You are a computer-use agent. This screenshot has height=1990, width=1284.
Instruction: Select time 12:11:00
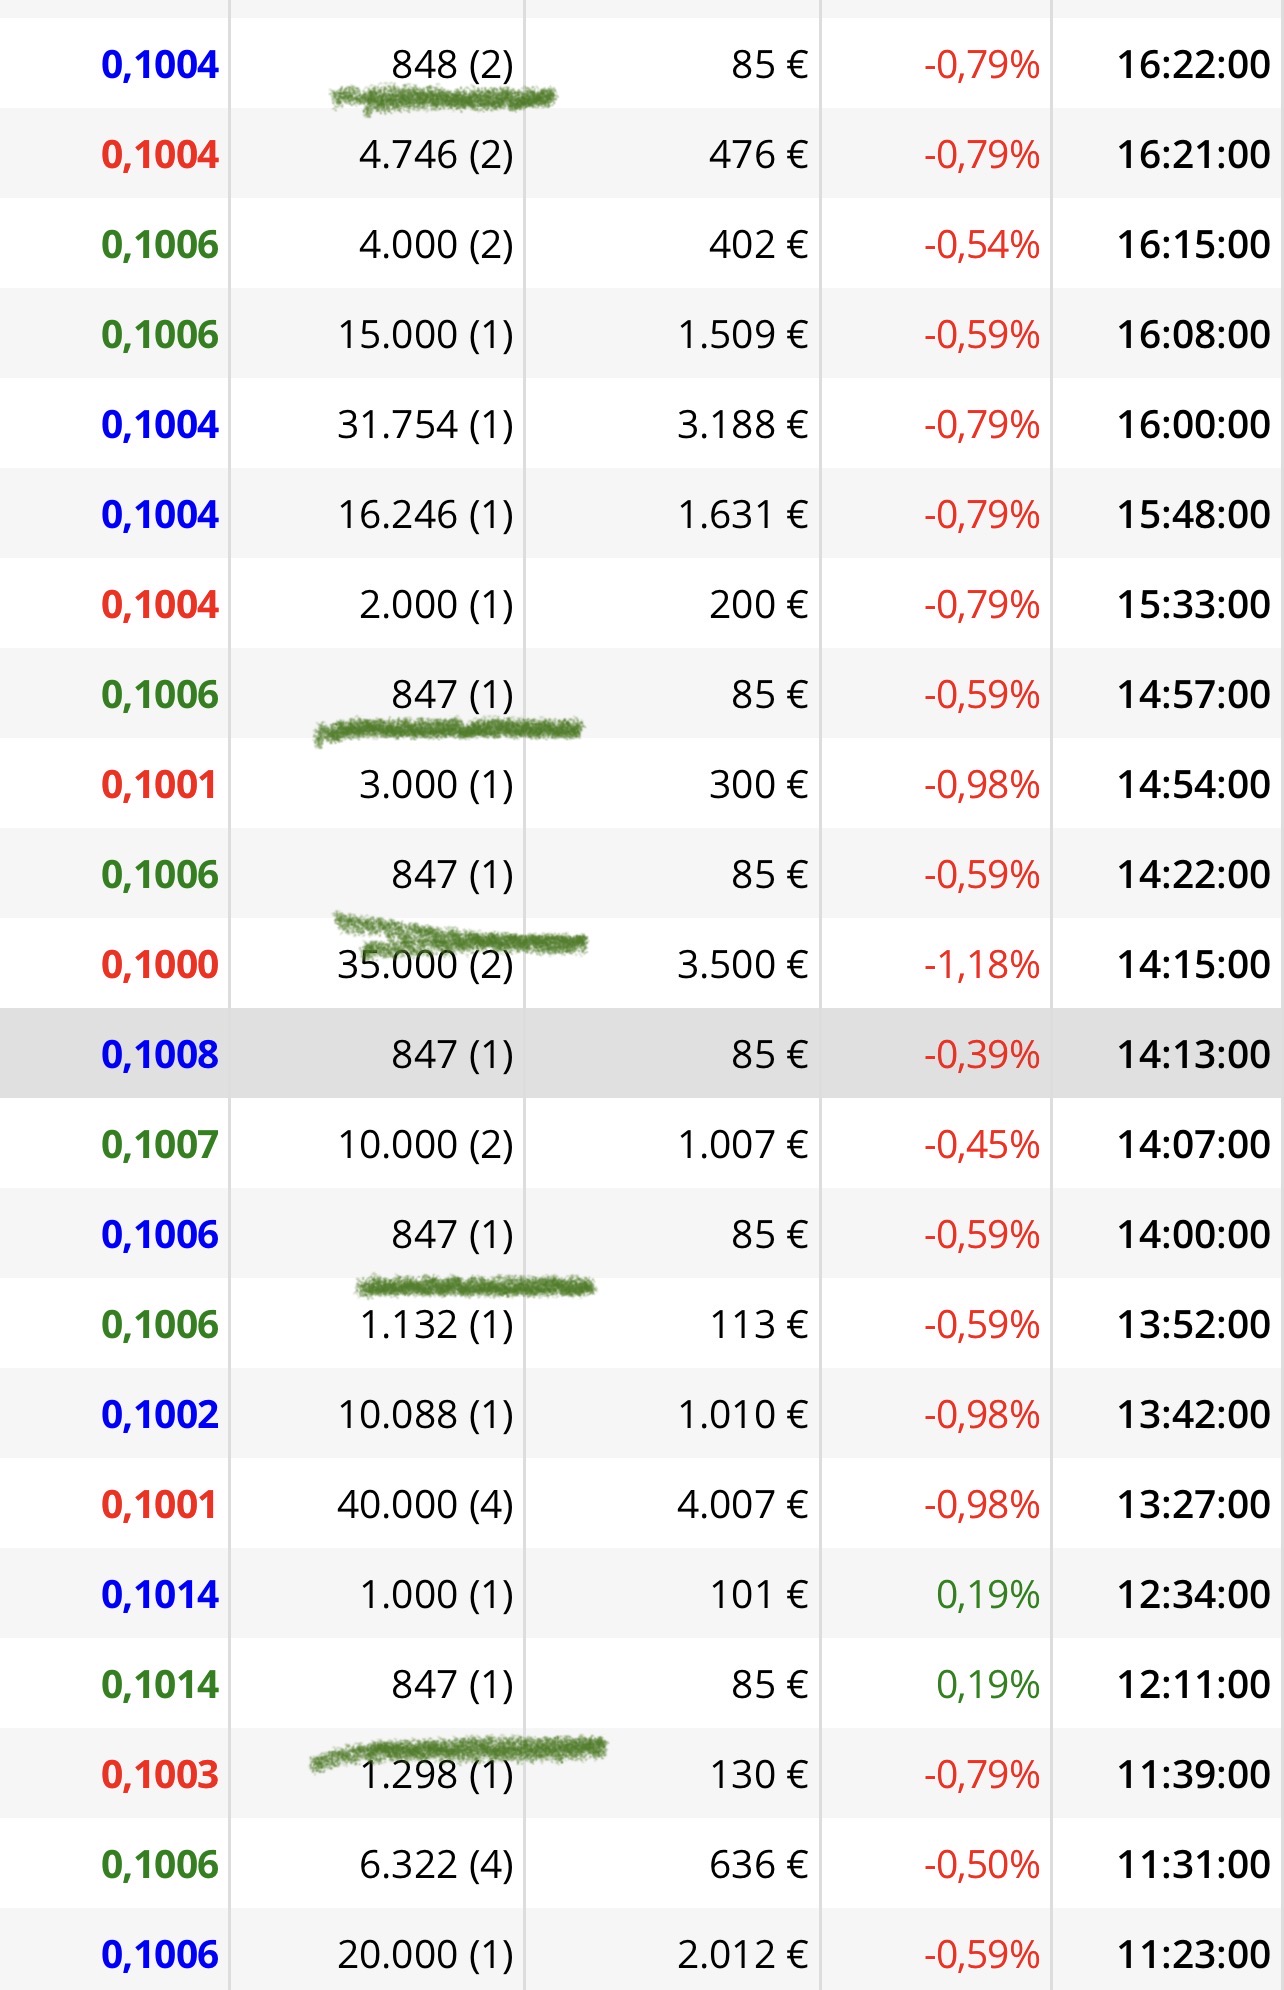(x=1193, y=1685)
